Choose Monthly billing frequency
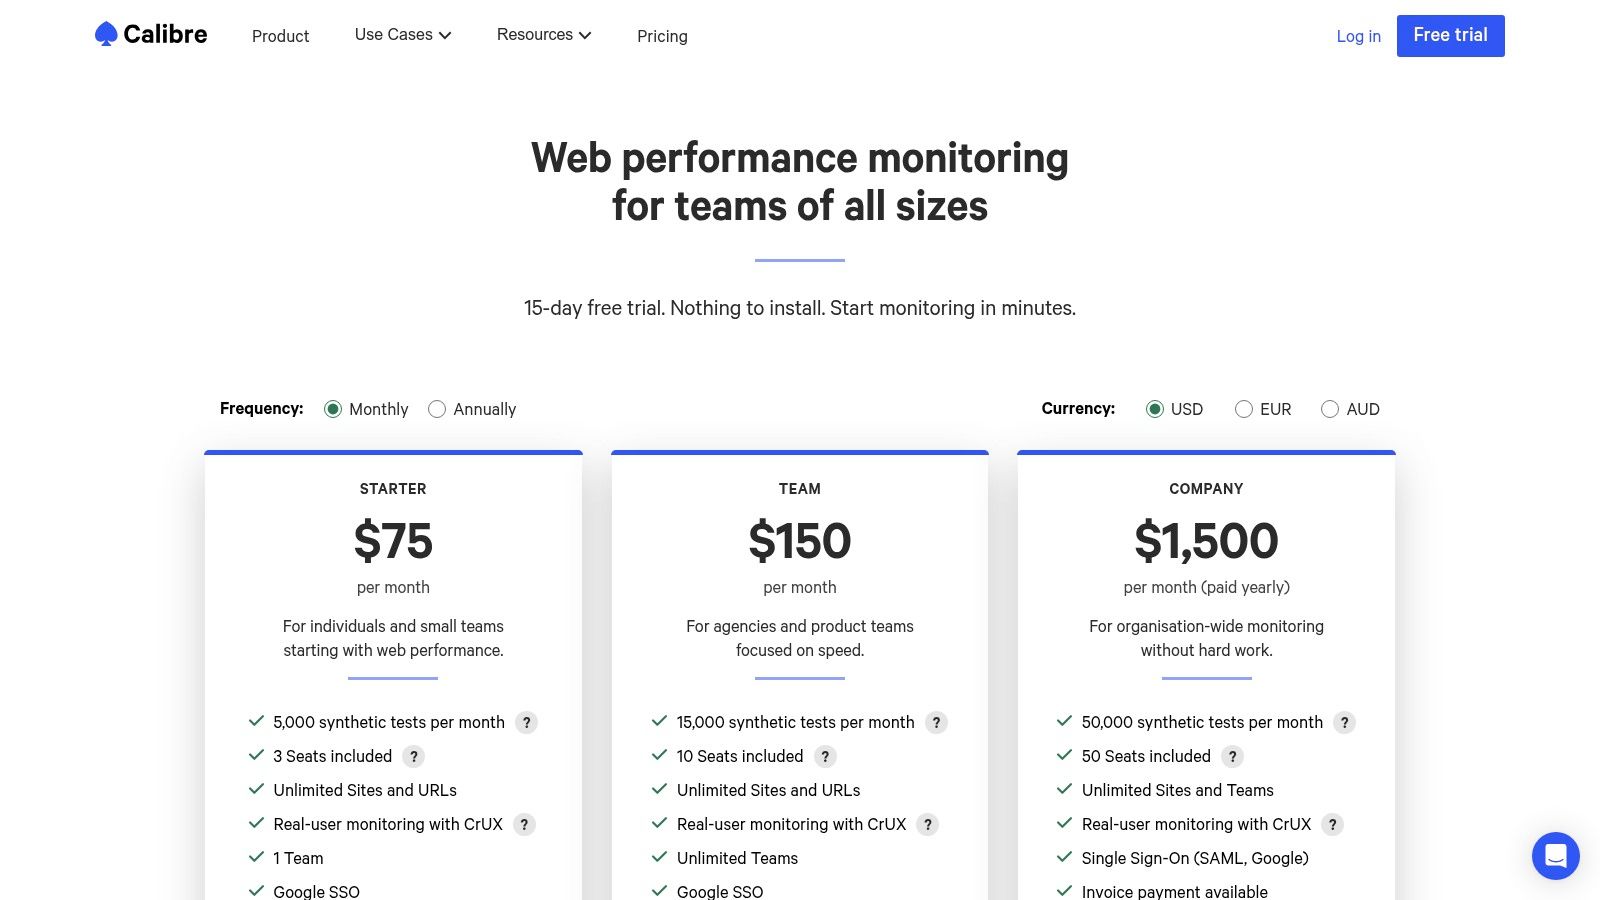The image size is (1600, 900). [x=333, y=409]
